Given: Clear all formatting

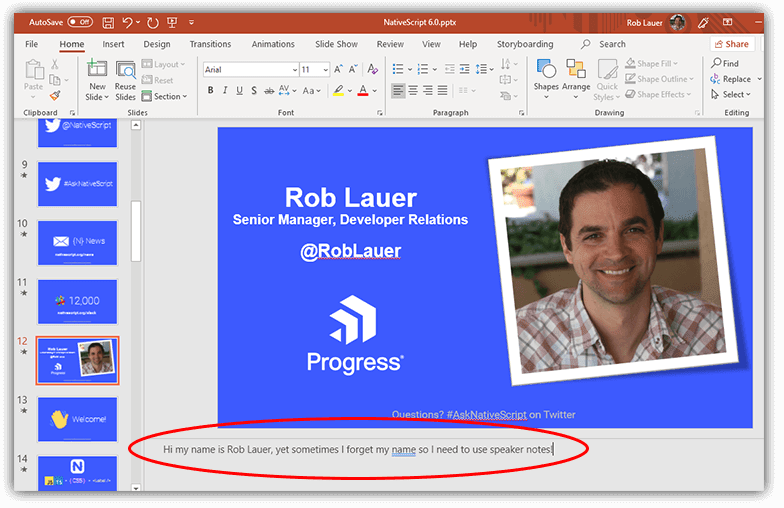Looking at the screenshot, I should click(x=372, y=69).
